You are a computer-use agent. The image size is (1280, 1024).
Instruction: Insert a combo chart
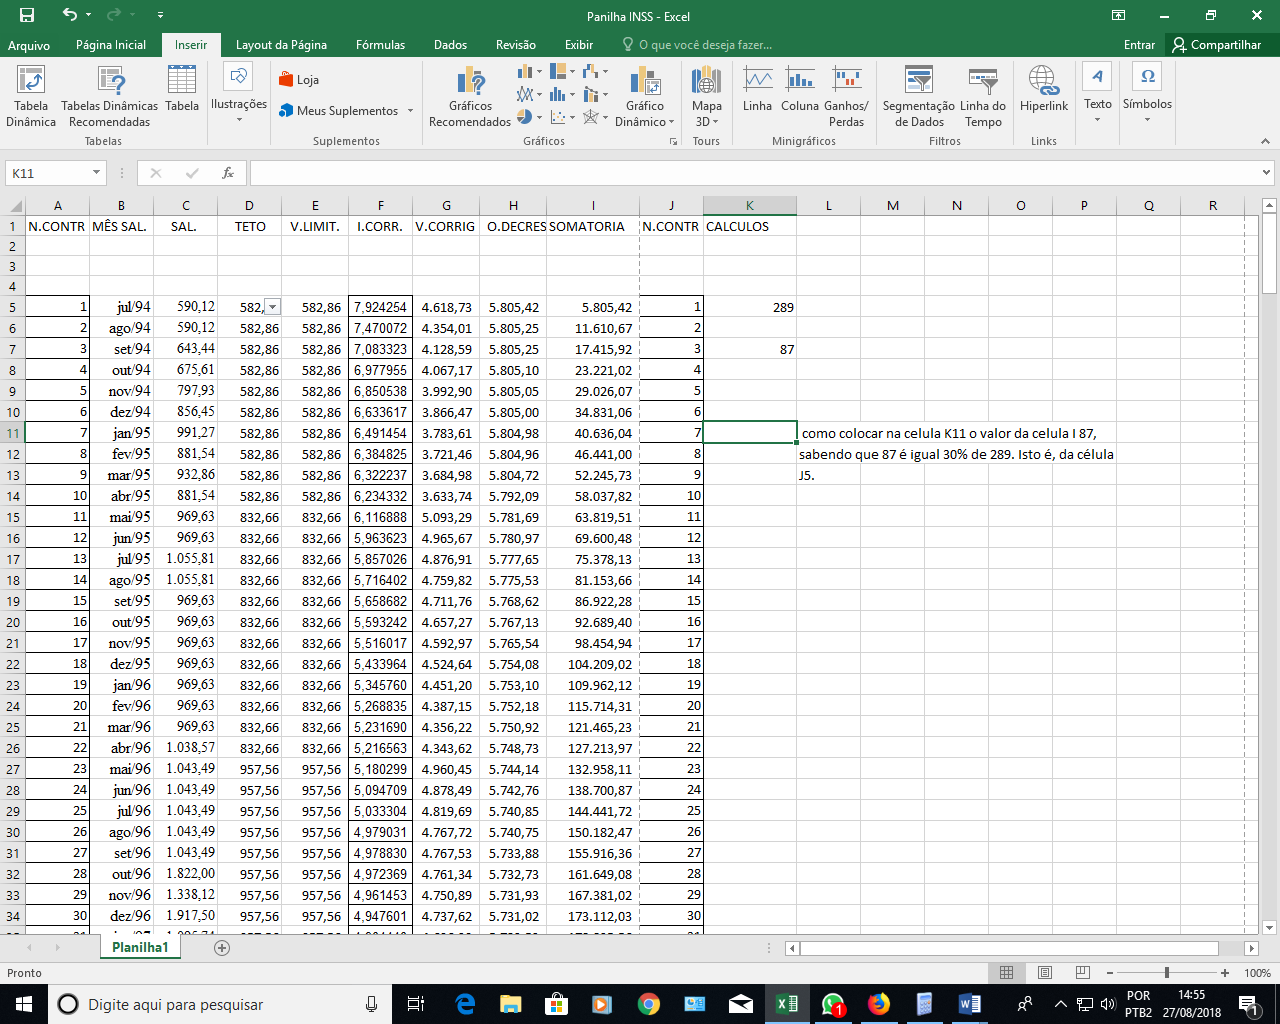[x=596, y=95]
